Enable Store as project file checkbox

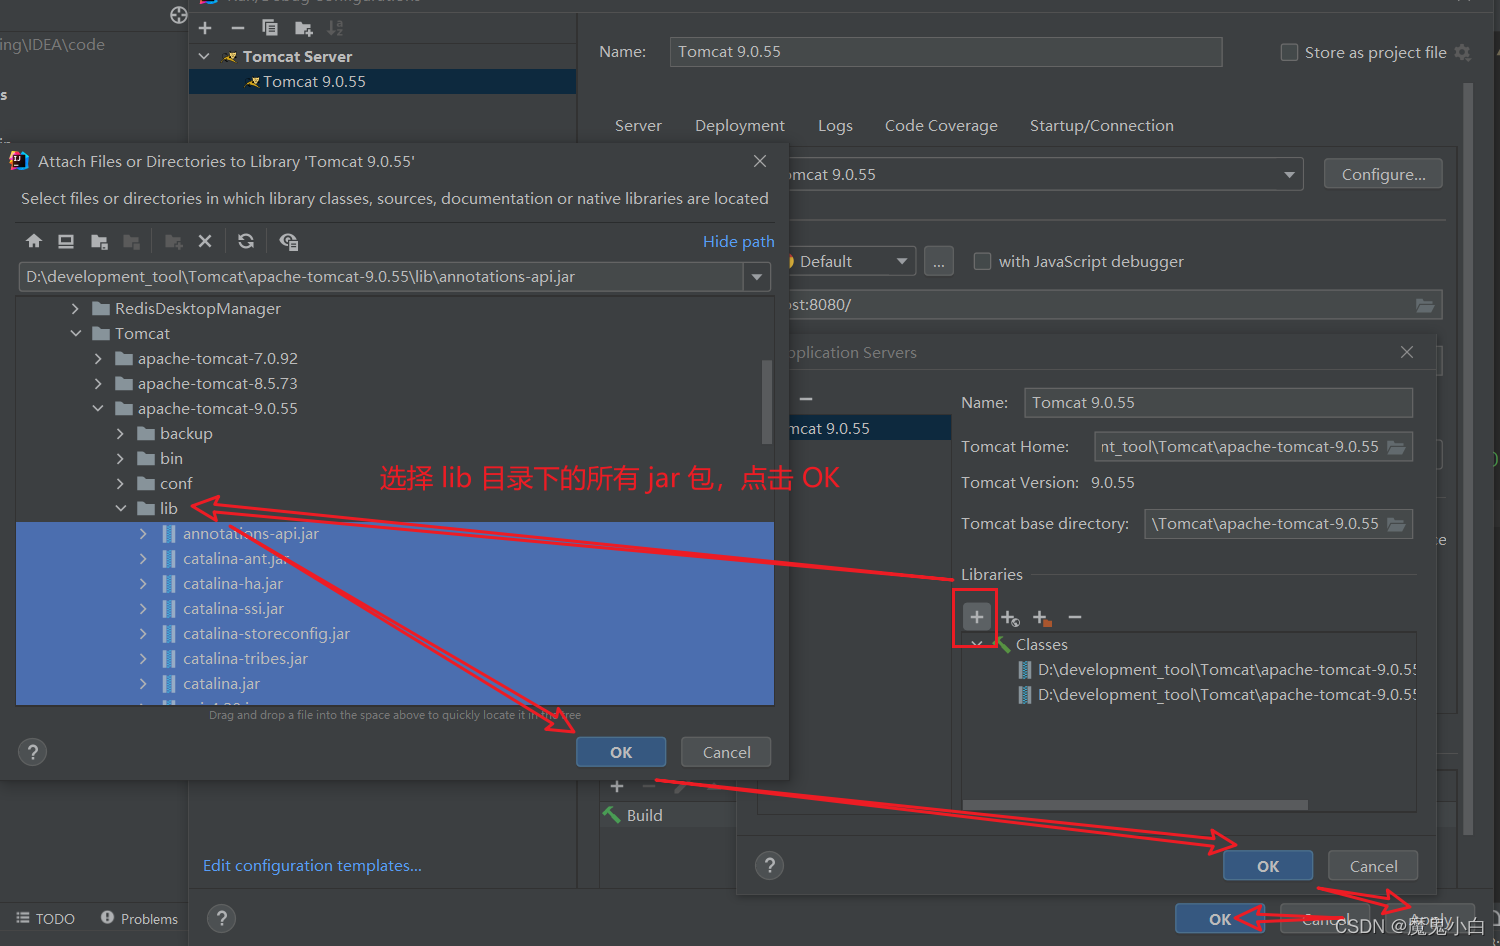(1290, 52)
